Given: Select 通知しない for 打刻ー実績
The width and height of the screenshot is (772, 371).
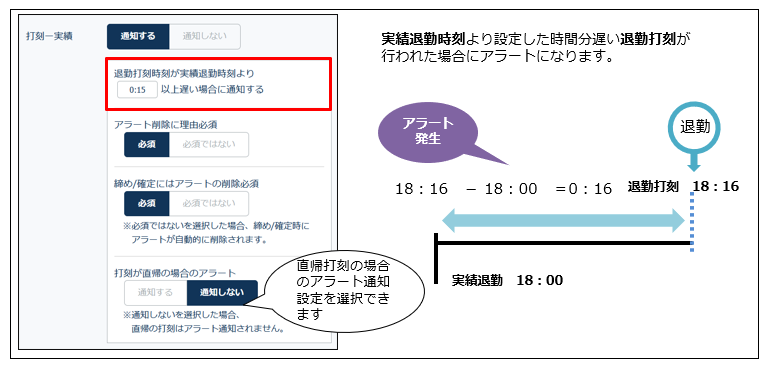Looking at the screenshot, I should pyautogui.click(x=205, y=36).
